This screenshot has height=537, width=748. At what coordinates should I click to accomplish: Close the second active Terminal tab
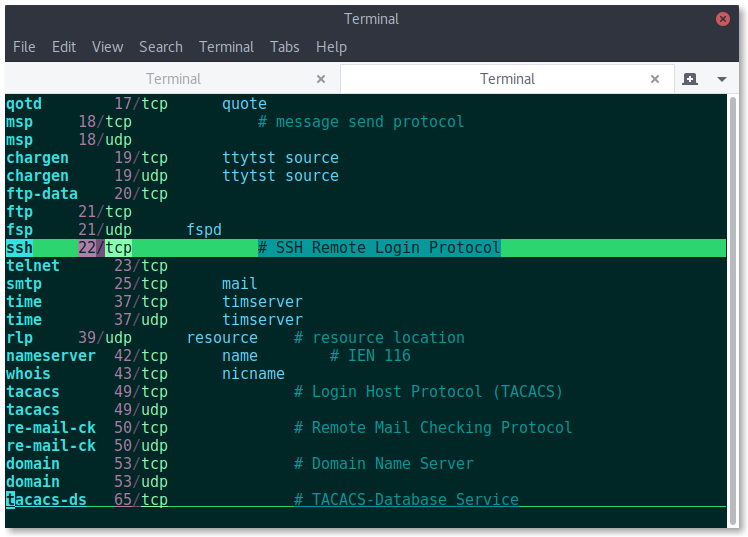coord(655,79)
